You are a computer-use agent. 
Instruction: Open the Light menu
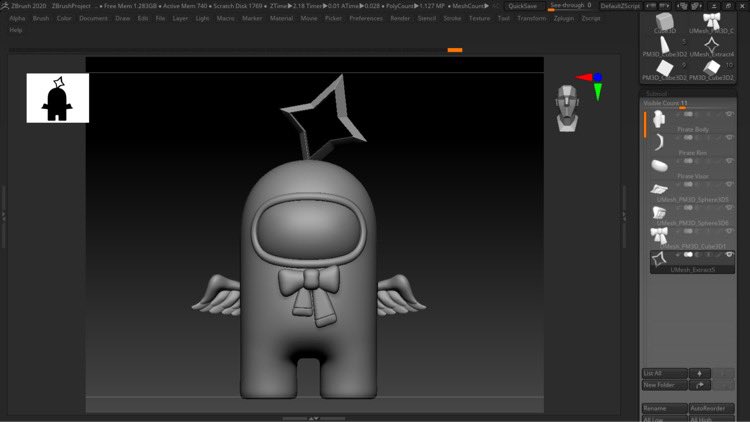(202, 18)
